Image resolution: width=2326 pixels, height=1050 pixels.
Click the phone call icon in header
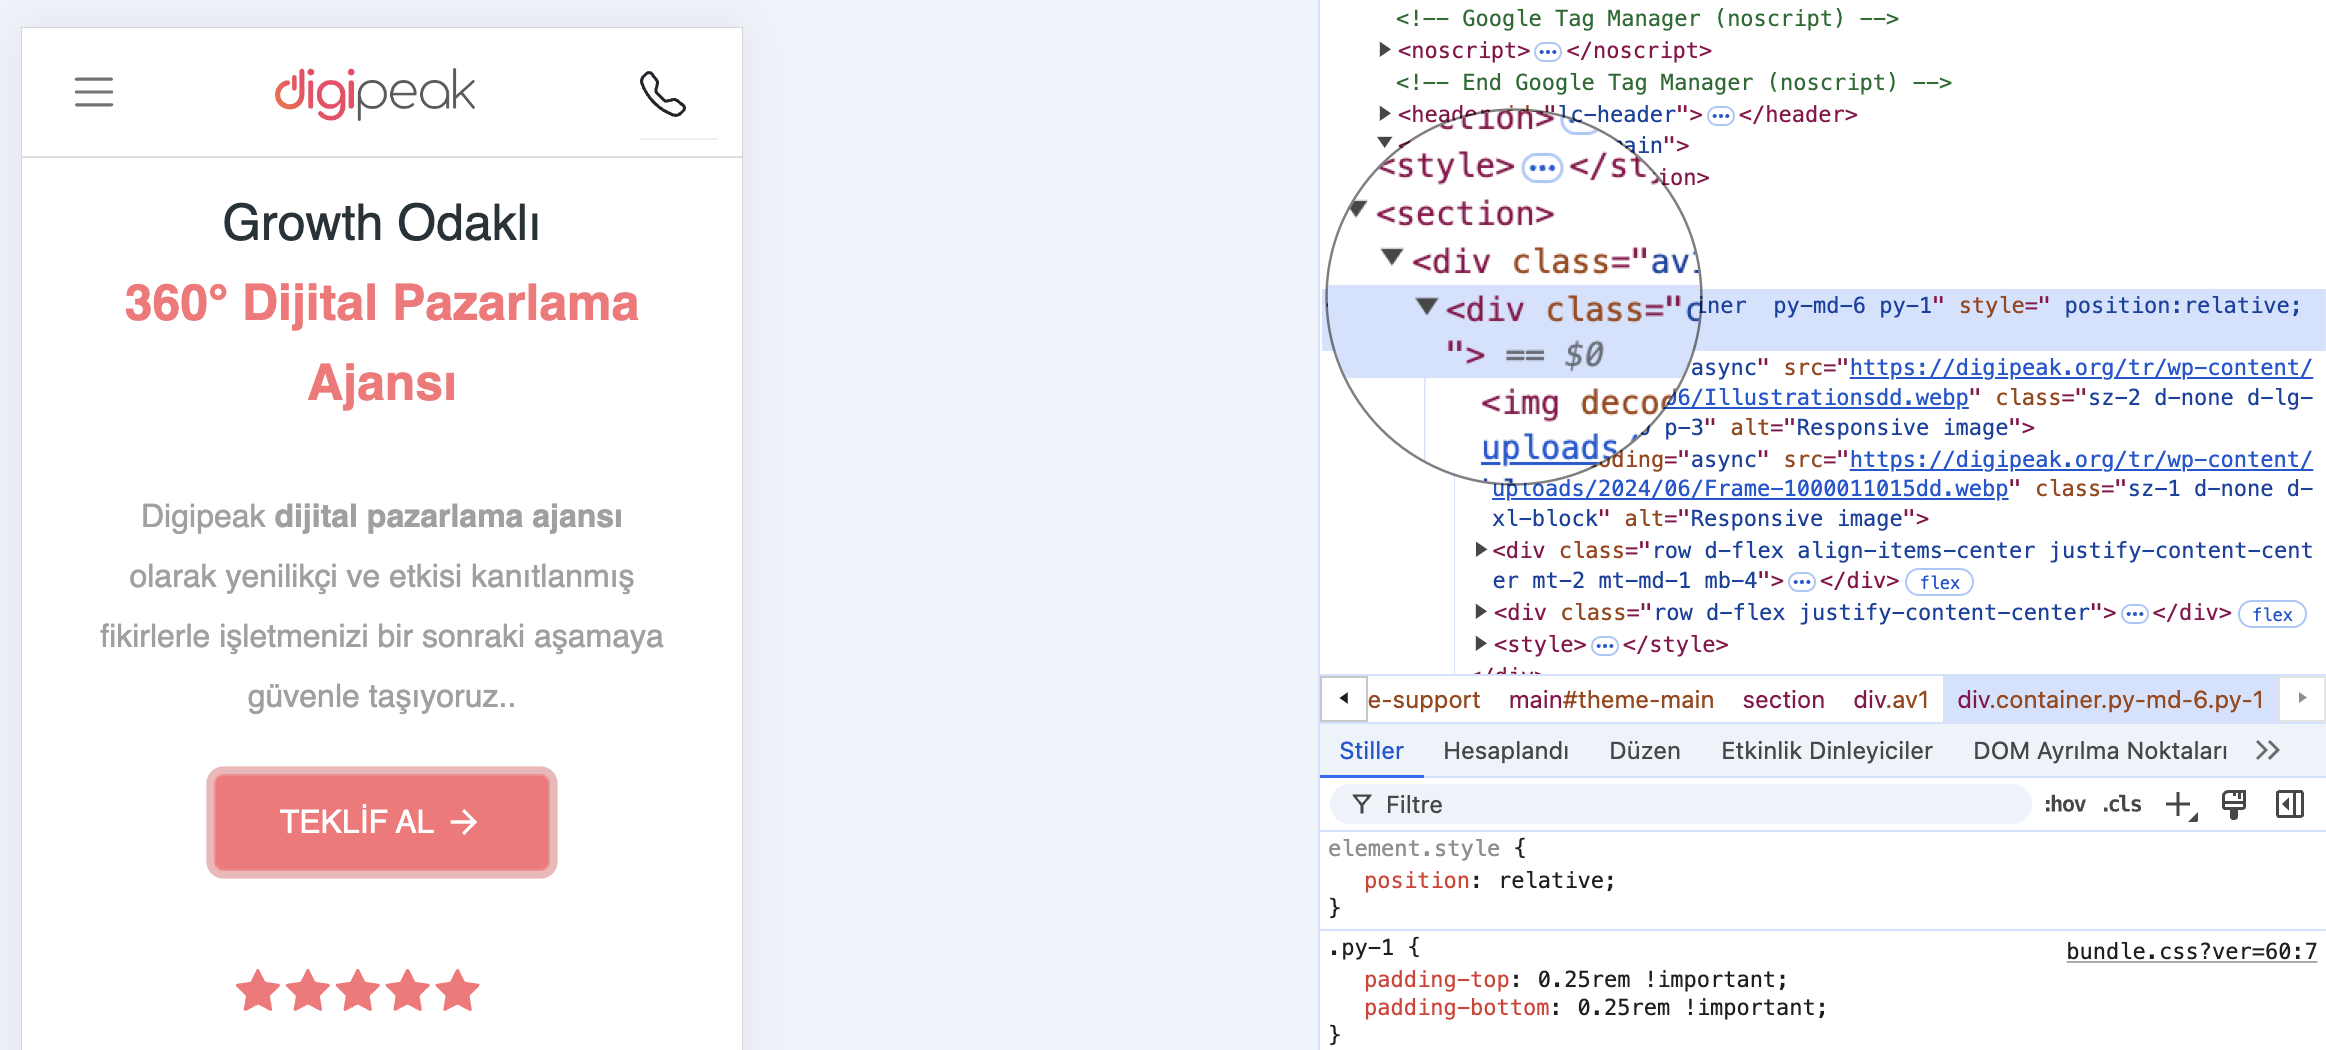point(663,94)
